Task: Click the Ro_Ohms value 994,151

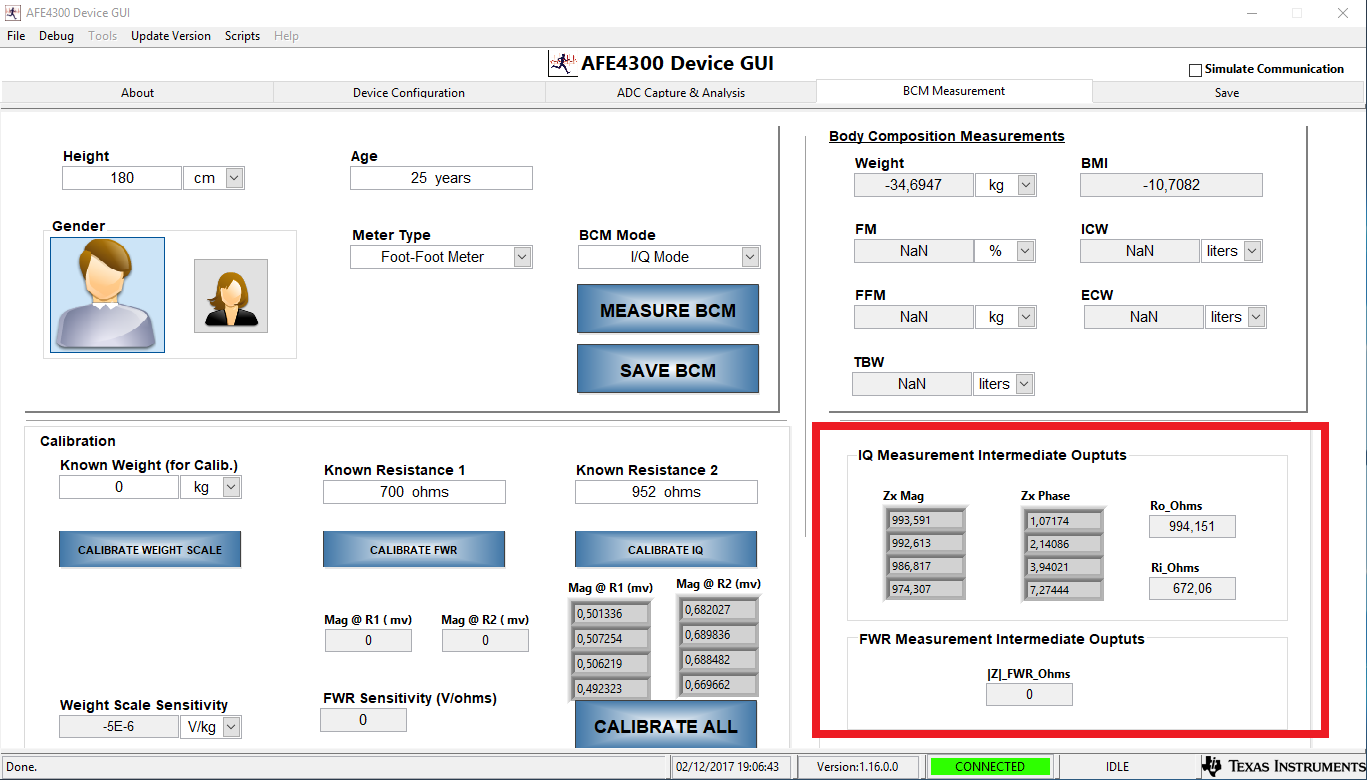Action: pos(1192,527)
